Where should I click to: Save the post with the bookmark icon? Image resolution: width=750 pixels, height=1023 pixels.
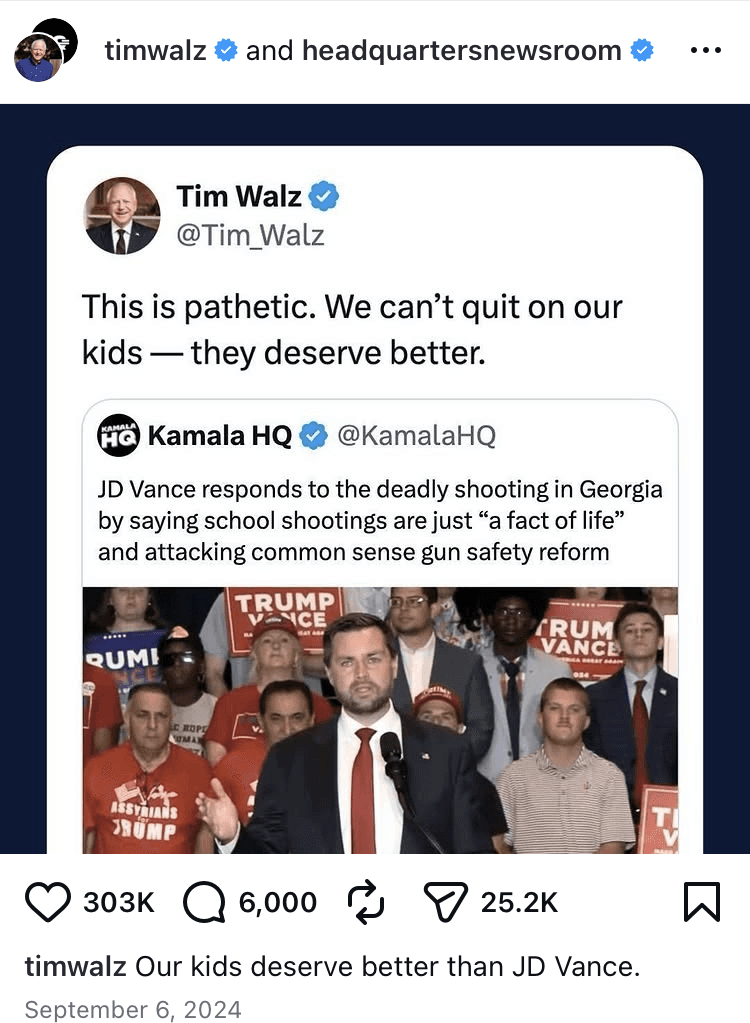702,902
